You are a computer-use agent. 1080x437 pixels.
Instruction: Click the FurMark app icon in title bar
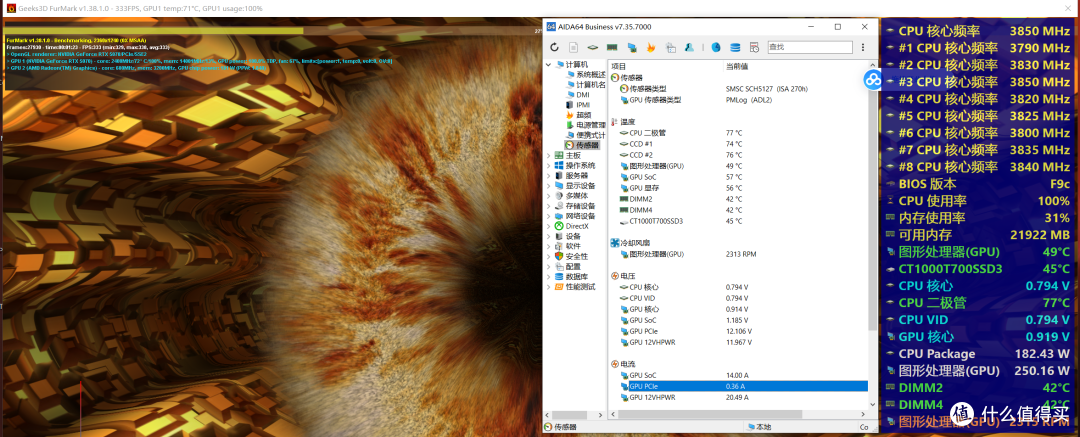(x=11, y=8)
